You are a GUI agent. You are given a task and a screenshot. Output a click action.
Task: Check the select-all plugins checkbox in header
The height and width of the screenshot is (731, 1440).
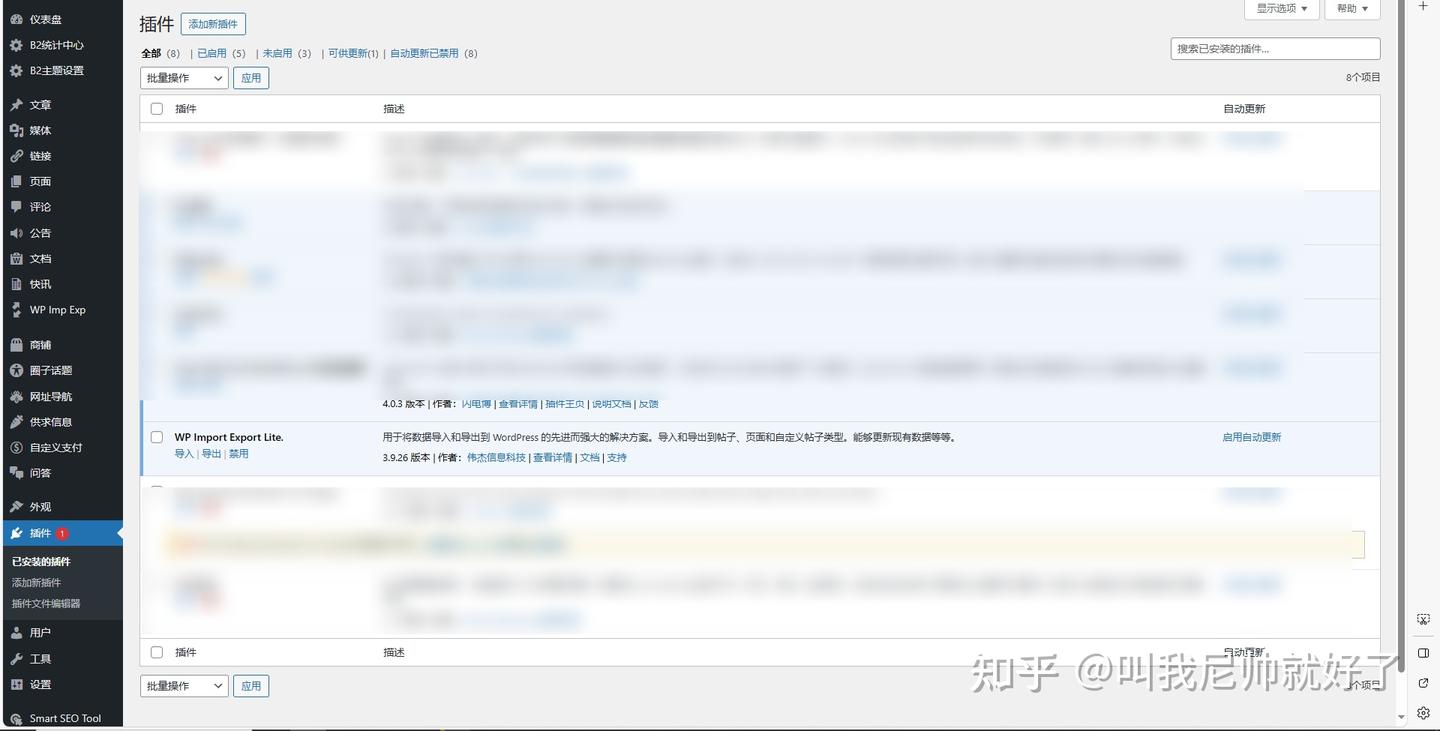click(156, 108)
